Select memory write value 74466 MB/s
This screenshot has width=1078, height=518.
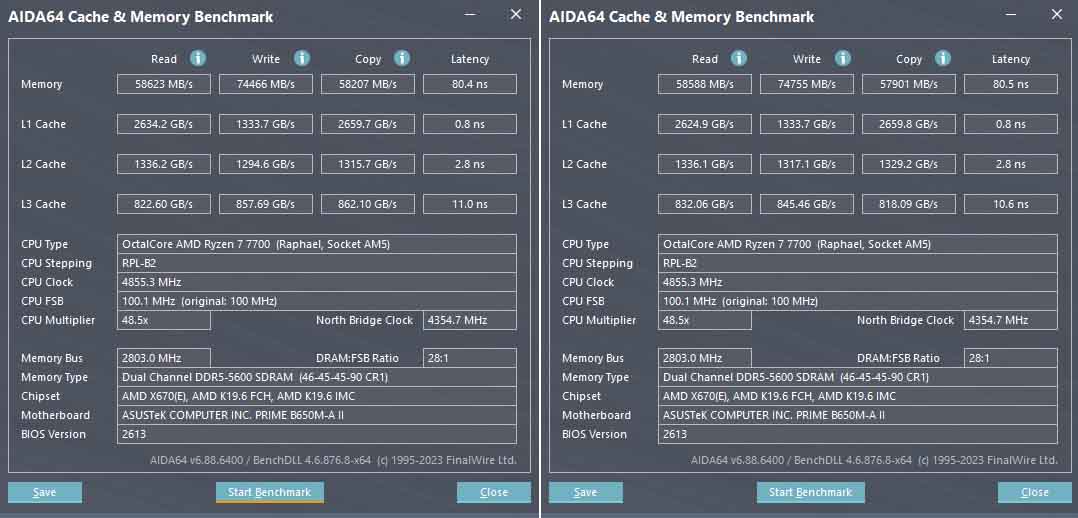pyautogui.click(x=266, y=85)
